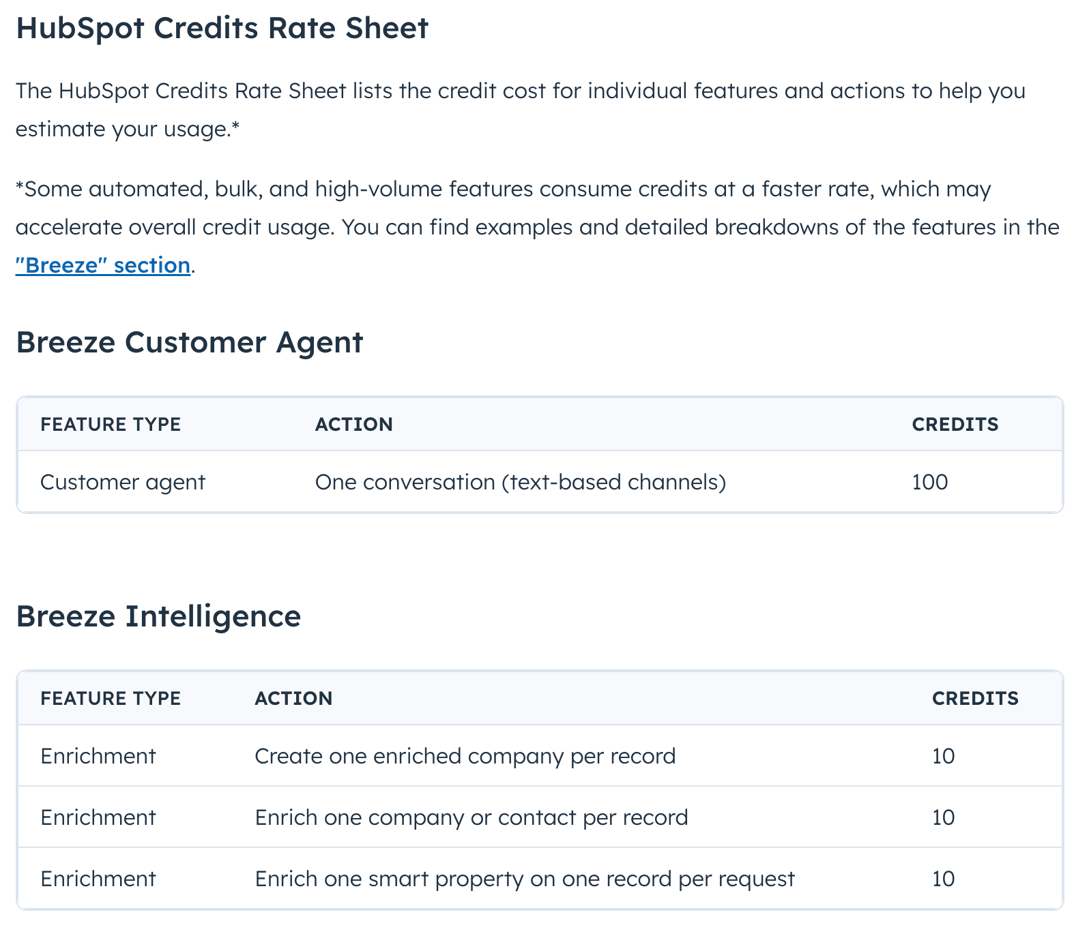Select "Enrich one smart property" table row
Image resolution: width=1089 pixels, height=938 pixels.
coord(524,879)
